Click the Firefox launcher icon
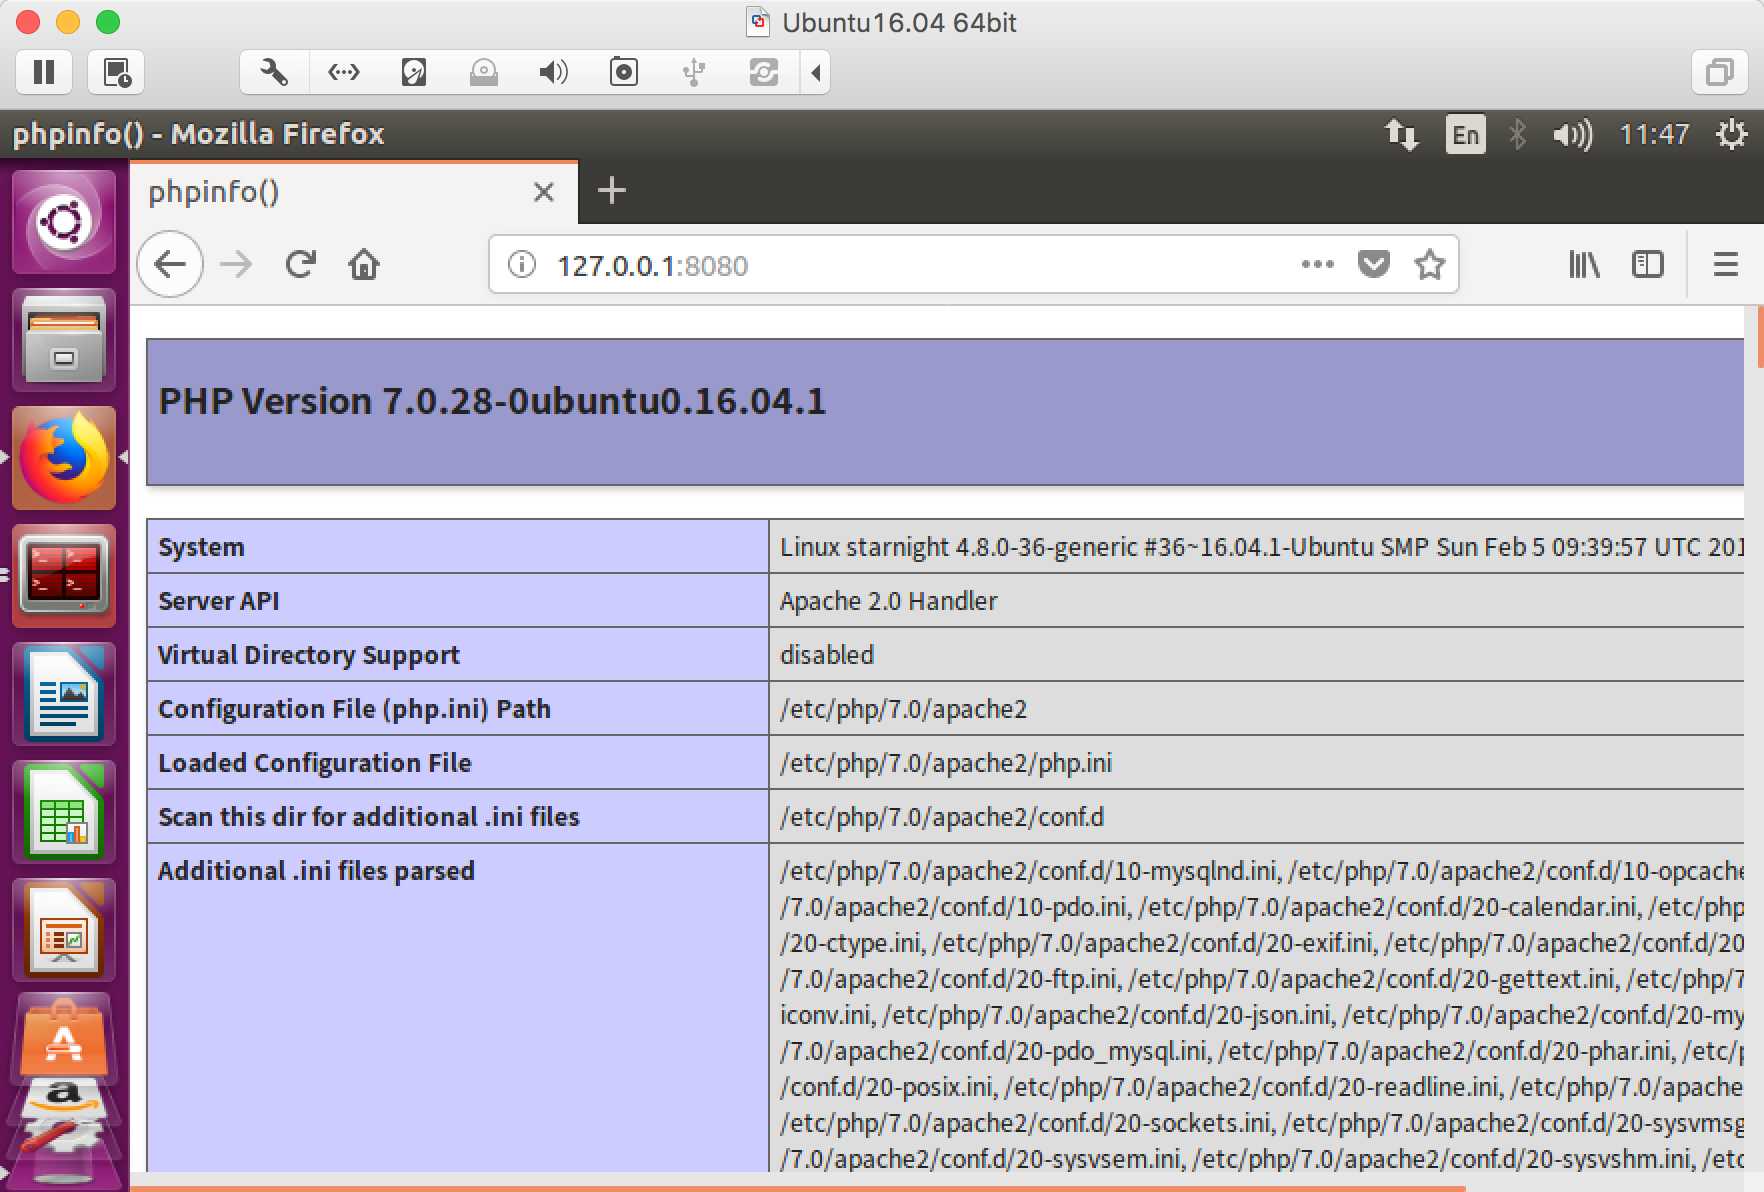The height and width of the screenshot is (1192, 1764). pyautogui.click(x=64, y=458)
